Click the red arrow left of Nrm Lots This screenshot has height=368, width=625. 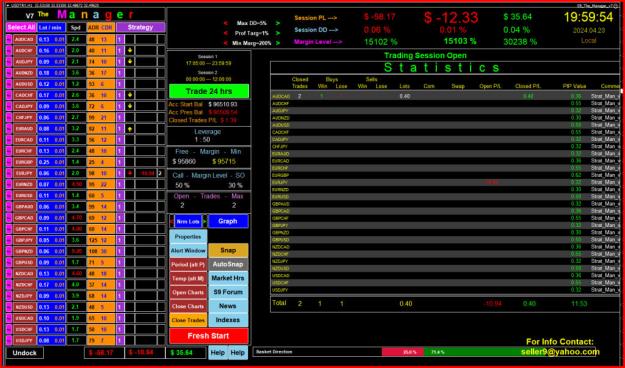click(x=172, y=221)
